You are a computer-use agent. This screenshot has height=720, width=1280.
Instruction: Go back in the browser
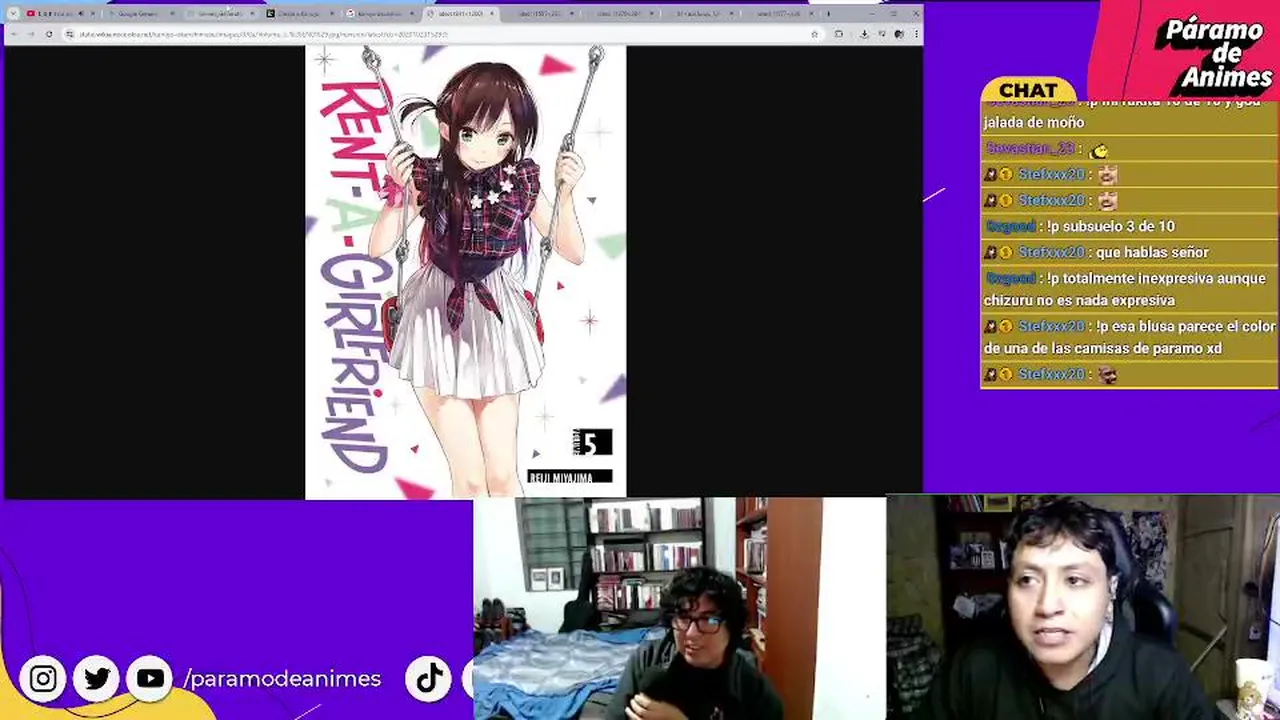point(14,34)
